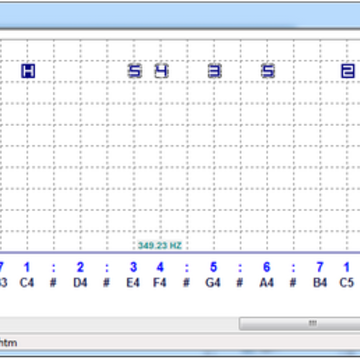
Task: Select the H note marker above C4
Action: [28, 71]
